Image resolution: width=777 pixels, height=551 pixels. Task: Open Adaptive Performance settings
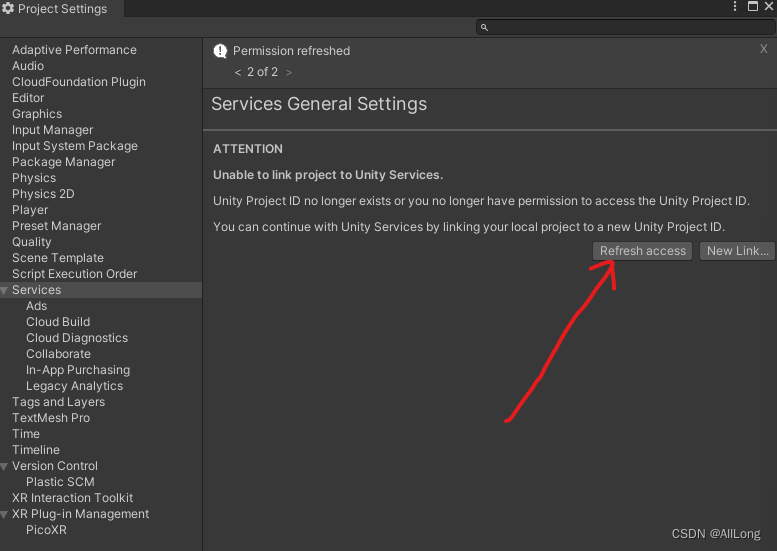[x=74, y=50]
